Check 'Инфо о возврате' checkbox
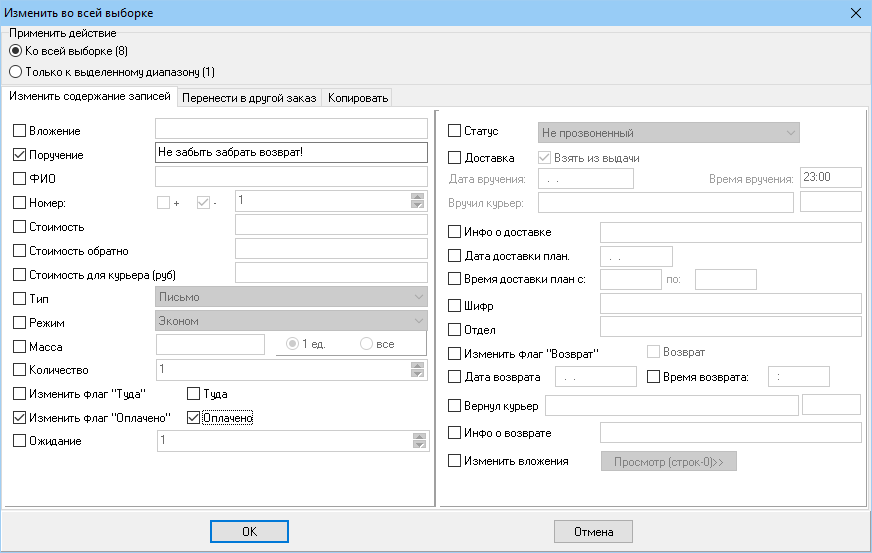 pos(454,432)
